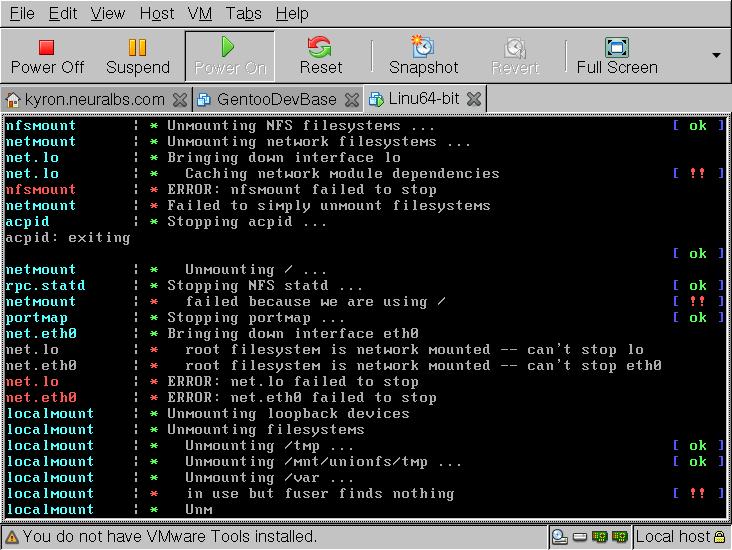Enter Full Screen mode
The height and width of the screenshot is (550, 732).
coord(617,56)
